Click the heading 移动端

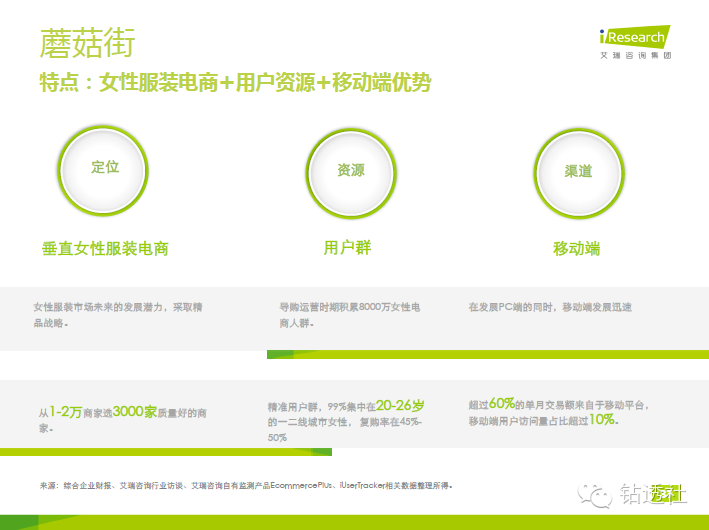pos(577,249)
